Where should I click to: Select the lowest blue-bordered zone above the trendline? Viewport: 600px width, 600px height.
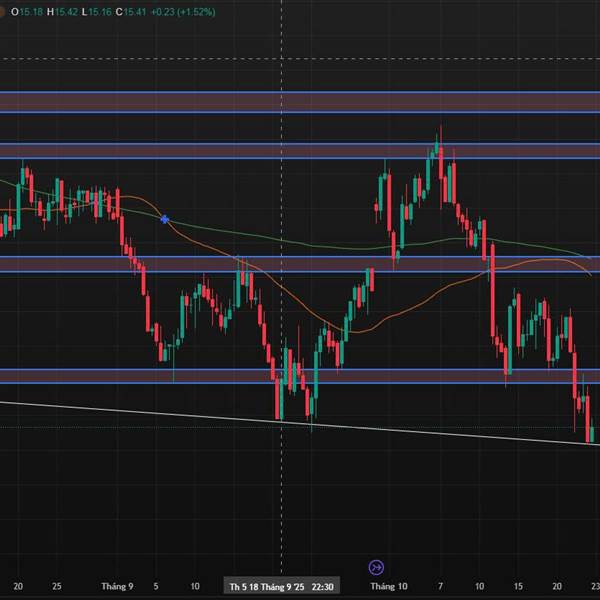(300, 376)
